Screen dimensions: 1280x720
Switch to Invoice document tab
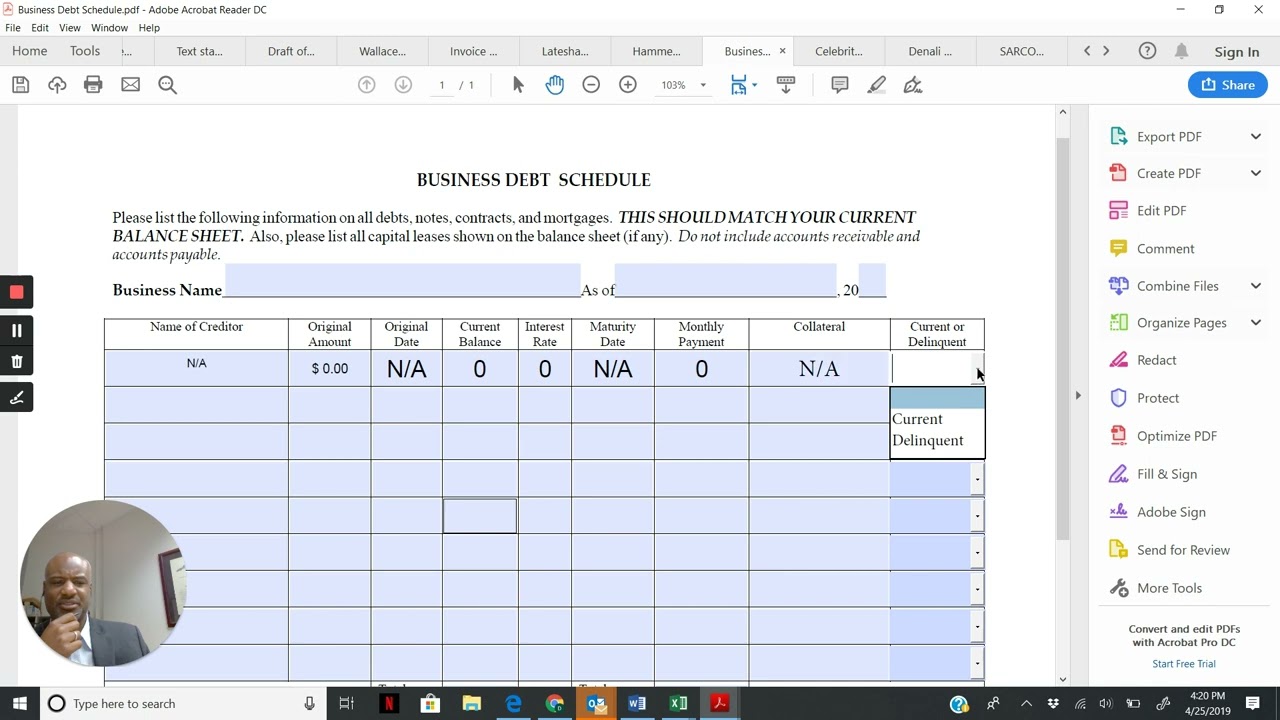tap(473, 51)
